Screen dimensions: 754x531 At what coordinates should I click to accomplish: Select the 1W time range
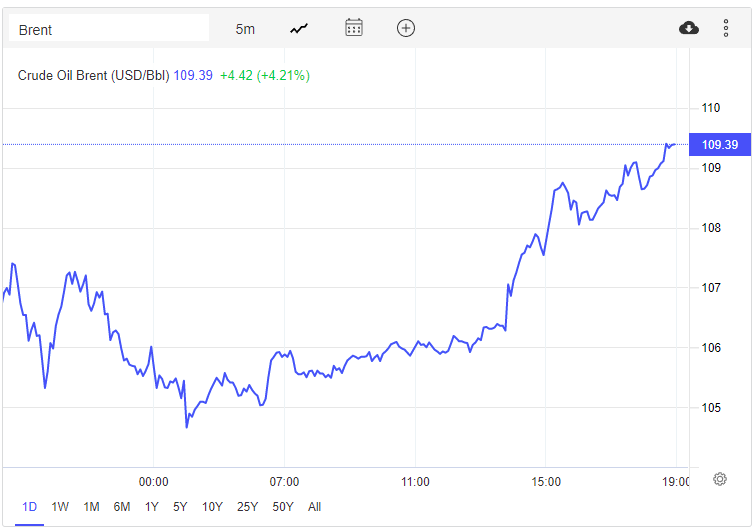pos(60,507)
